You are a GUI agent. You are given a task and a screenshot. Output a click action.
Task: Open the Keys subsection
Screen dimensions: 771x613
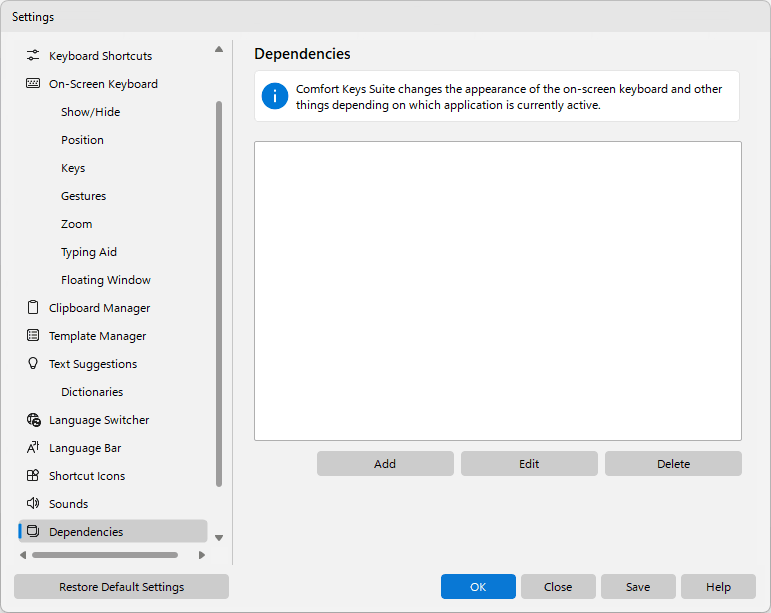click(x=73, y=168)
